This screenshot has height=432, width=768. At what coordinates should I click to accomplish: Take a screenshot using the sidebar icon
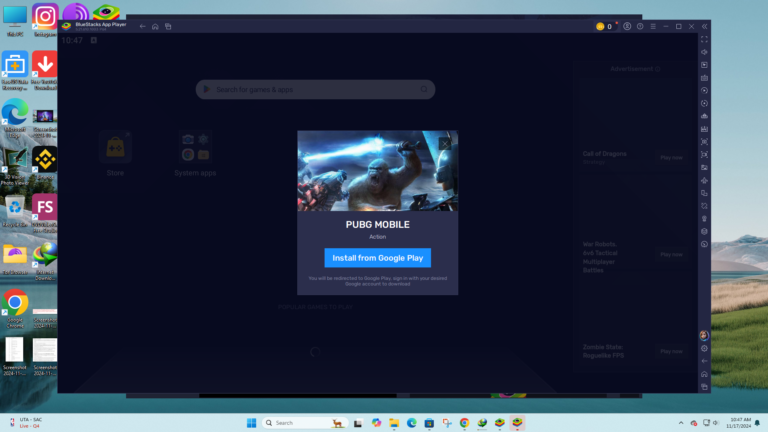704,142
